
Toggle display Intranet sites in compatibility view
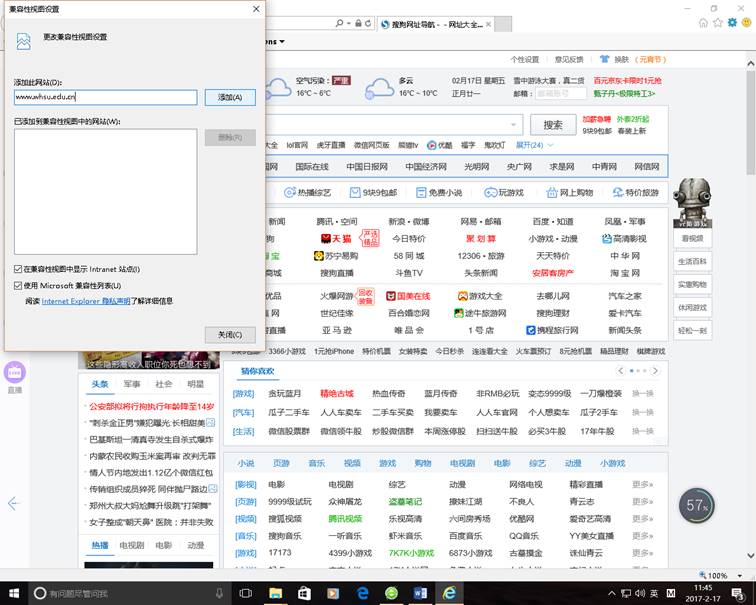19,269
